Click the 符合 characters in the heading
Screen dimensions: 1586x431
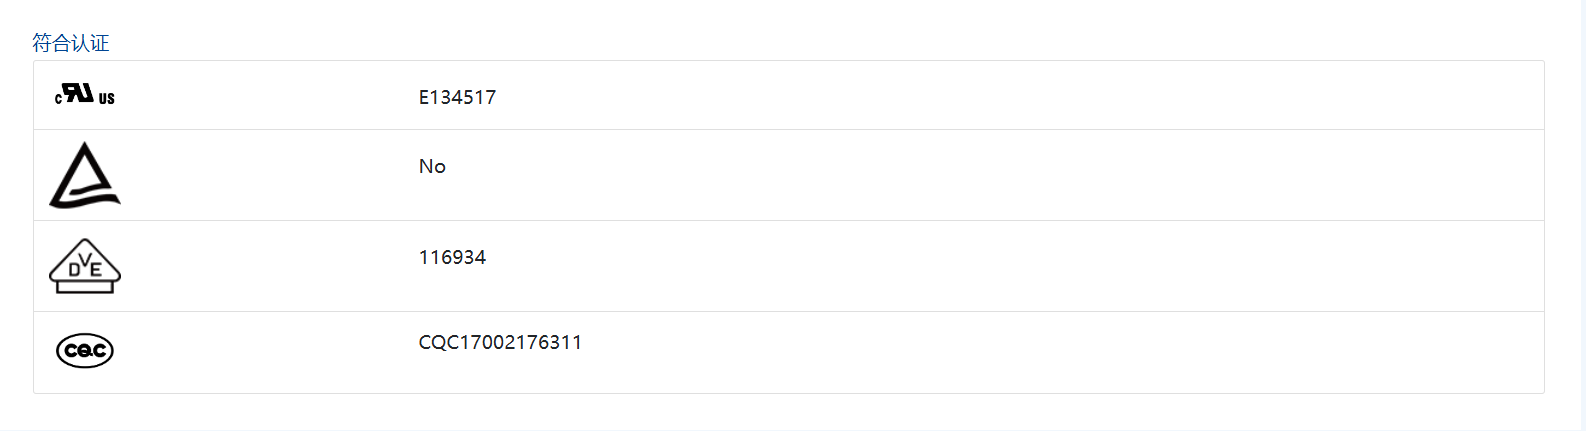[51, 43]
